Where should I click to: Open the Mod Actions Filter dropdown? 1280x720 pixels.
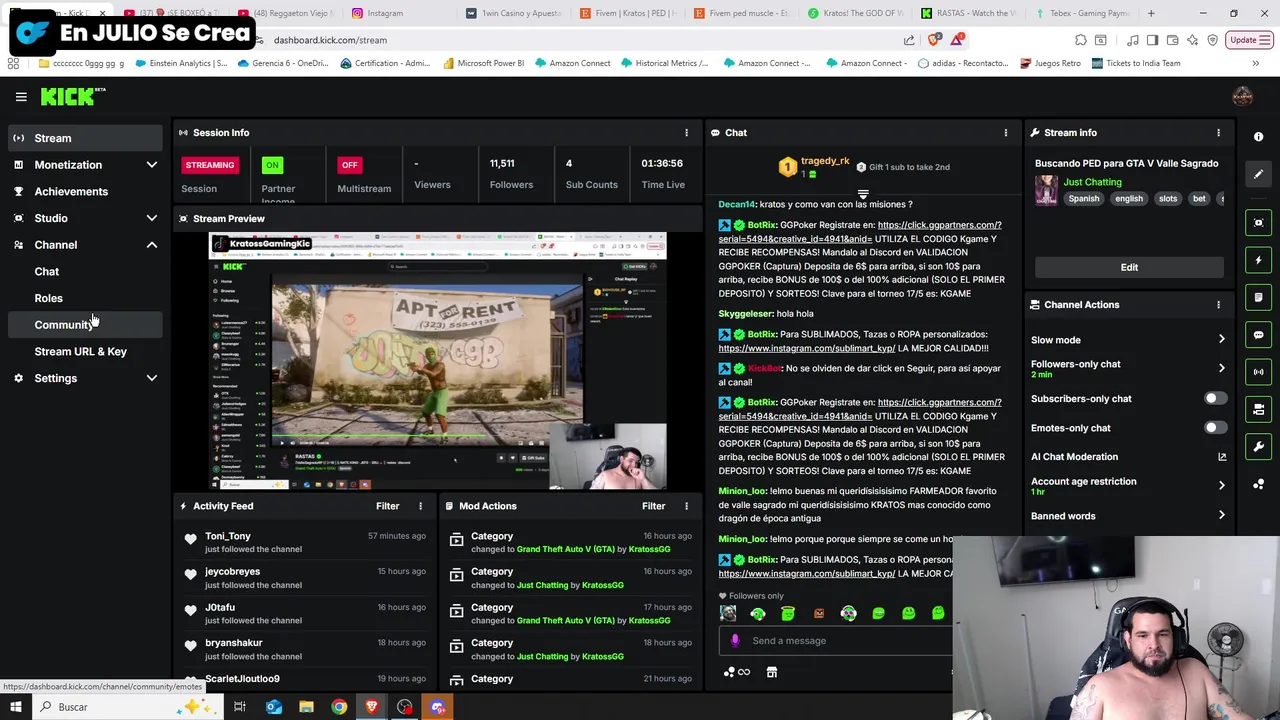tap(653, 506)
